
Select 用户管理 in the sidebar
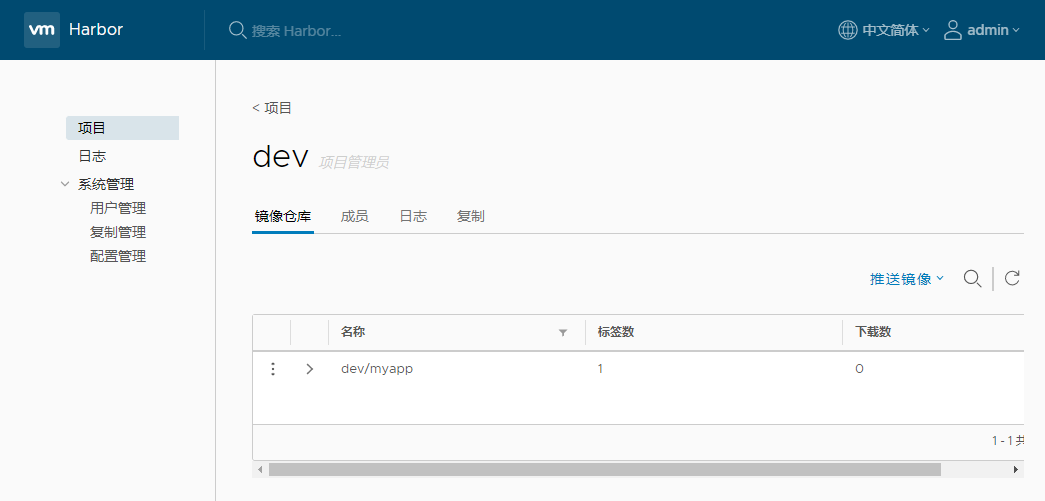pyautogui.click(x=118, y=208)
